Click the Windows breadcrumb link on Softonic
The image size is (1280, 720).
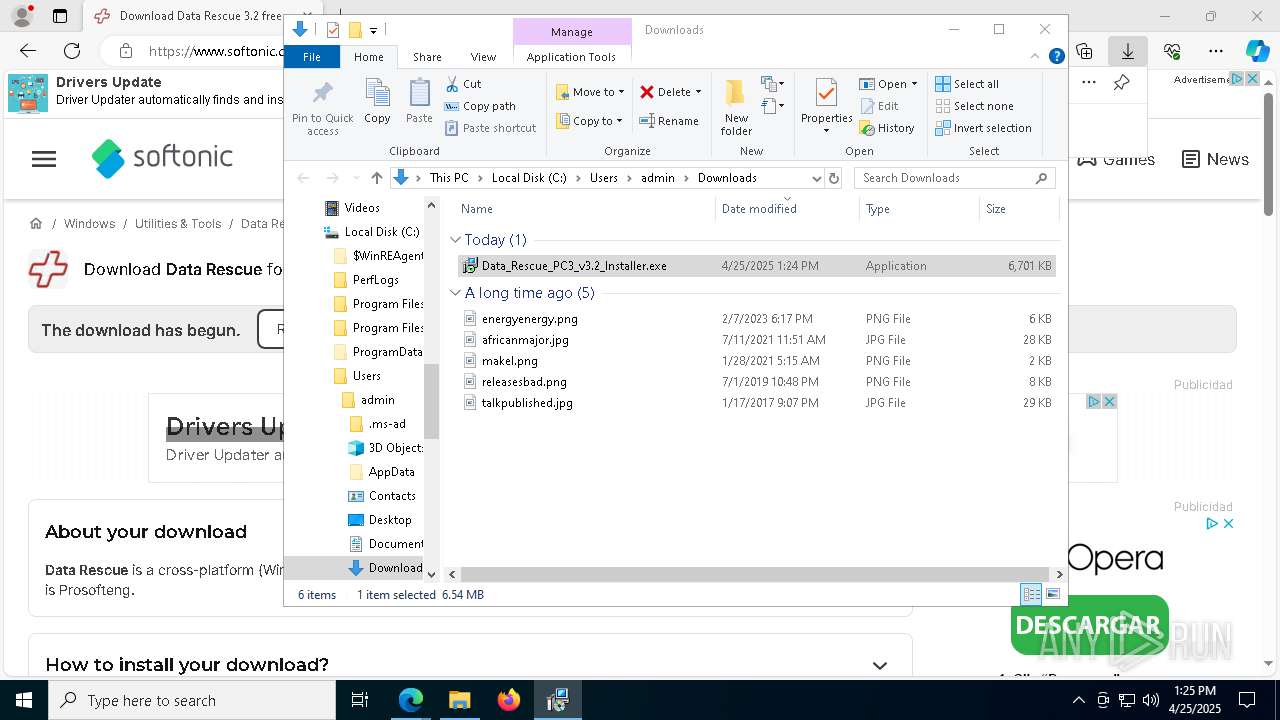click(89, 224)
